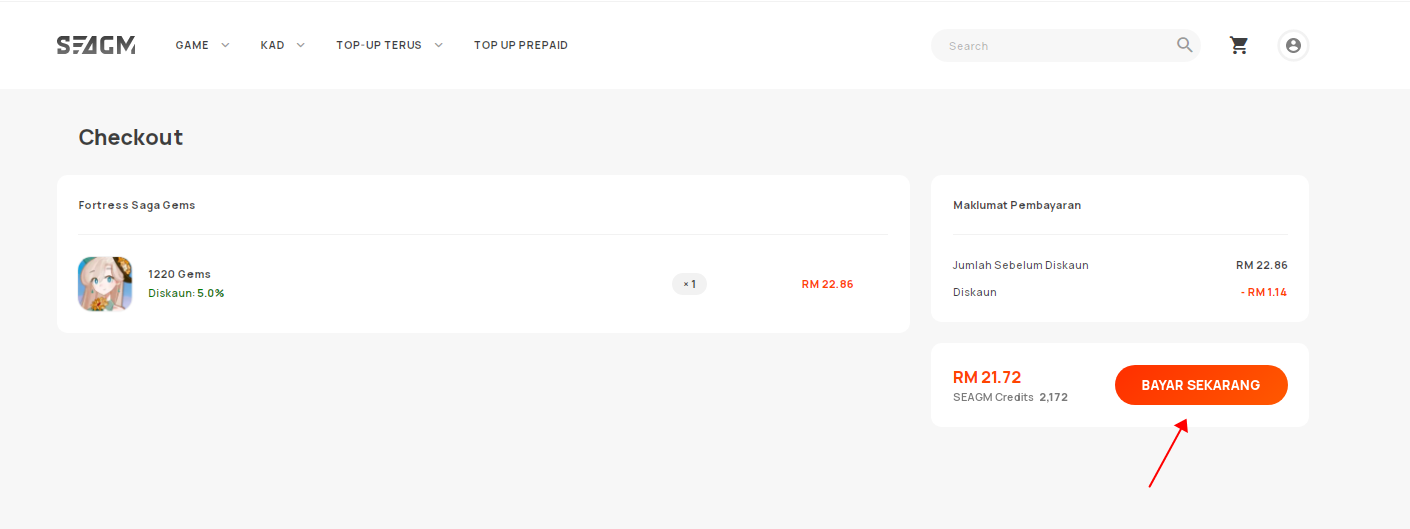Screen dimensions: 1410x529
Task: Open the user account profile icon
Action: (1293, 45)
